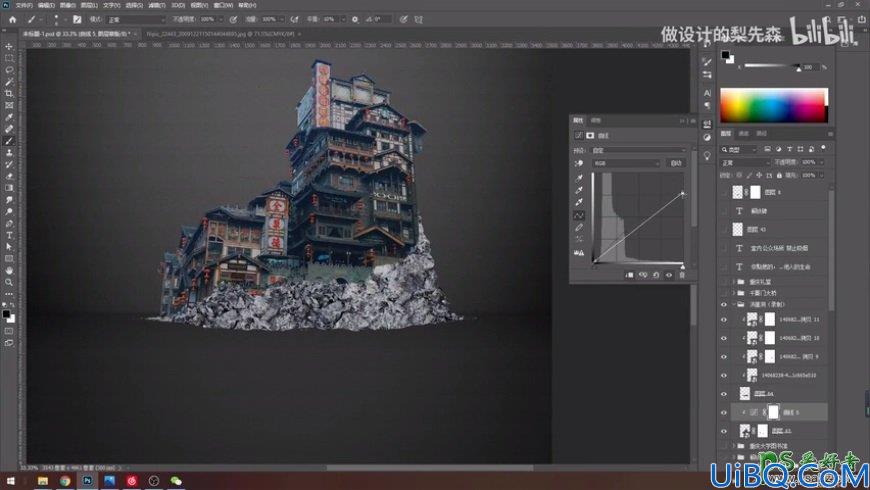Select the Eraser tool

[9, 176]
